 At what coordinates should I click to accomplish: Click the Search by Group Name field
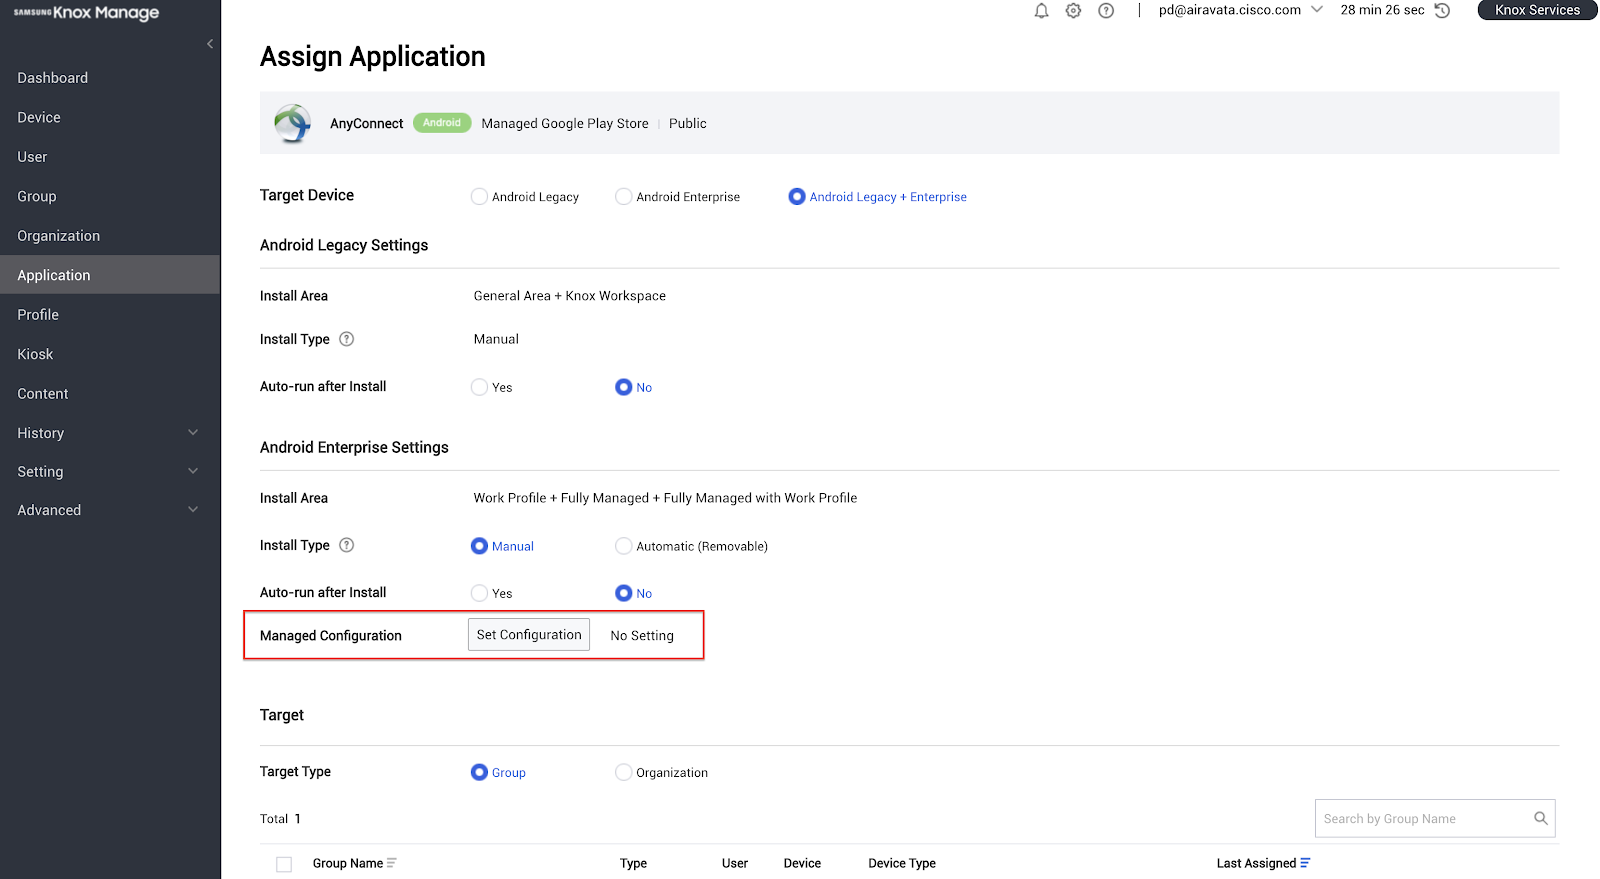click(1435, 818)
